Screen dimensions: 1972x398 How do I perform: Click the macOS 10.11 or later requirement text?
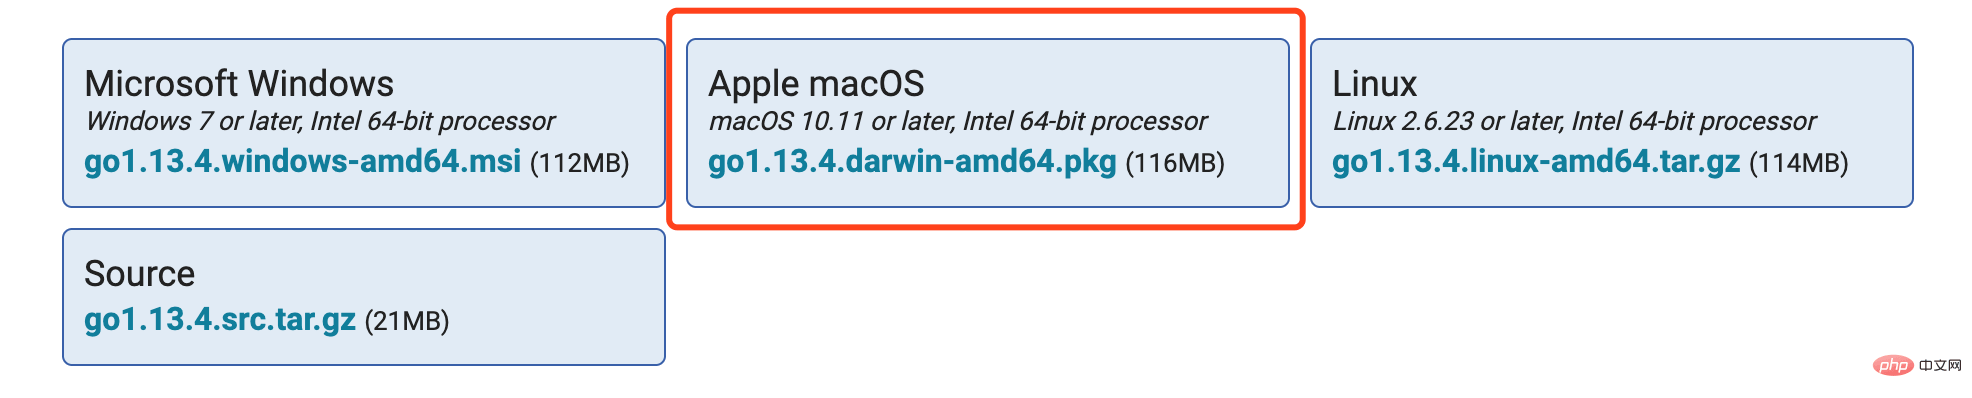(x=958, y=121)
